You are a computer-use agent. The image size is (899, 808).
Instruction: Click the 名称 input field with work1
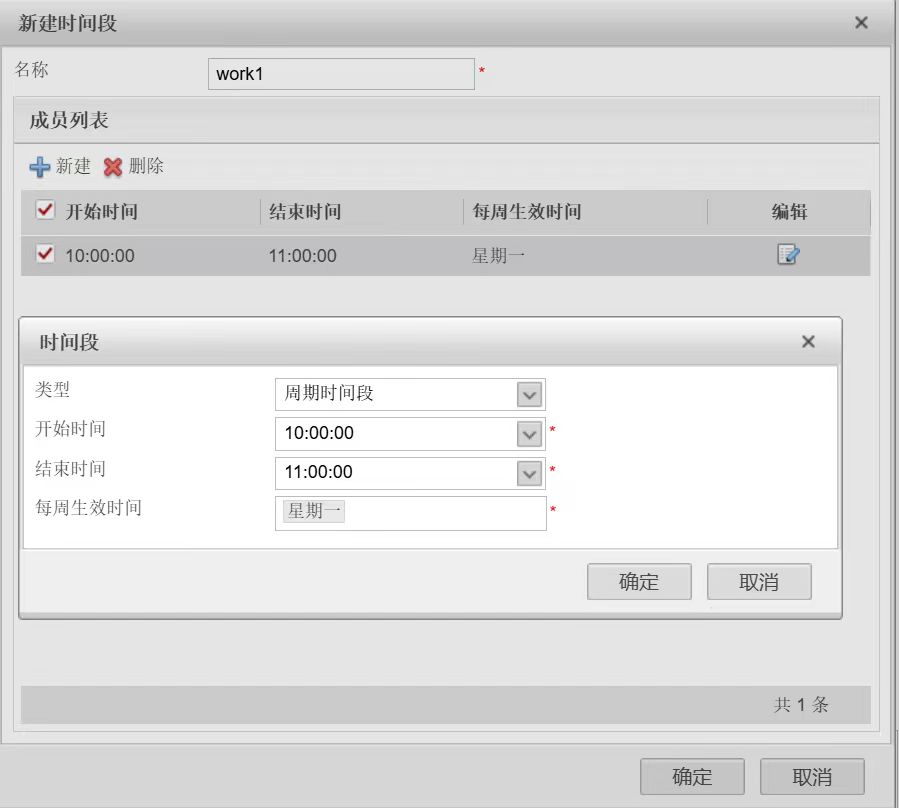click(x=341, y=74)
